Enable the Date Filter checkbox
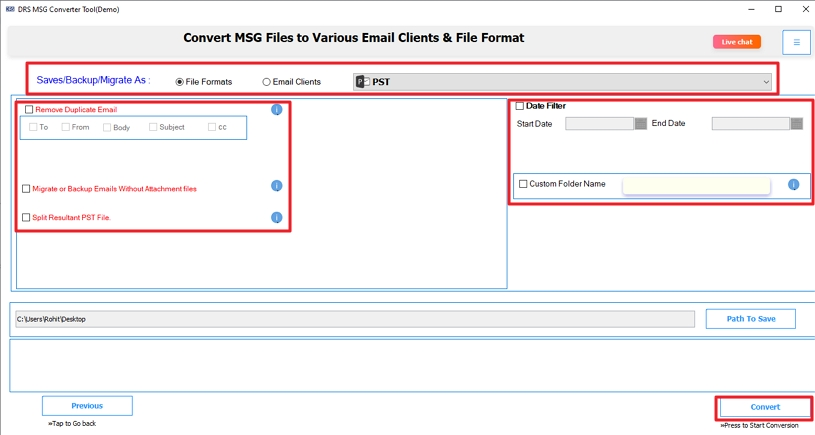 coord(520,106)
